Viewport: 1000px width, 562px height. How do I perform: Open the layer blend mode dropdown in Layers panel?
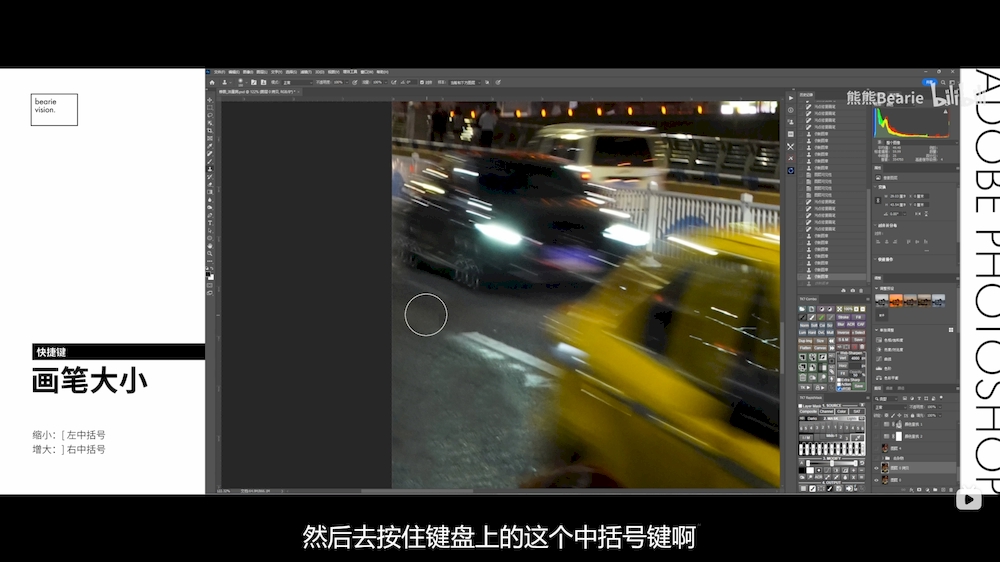click(890, 407)
